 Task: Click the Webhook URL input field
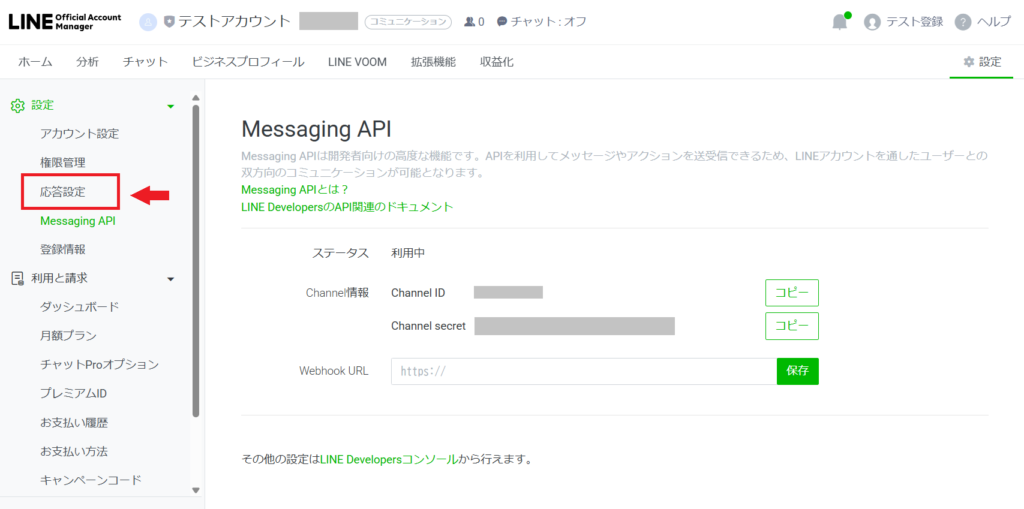(583, 371)
